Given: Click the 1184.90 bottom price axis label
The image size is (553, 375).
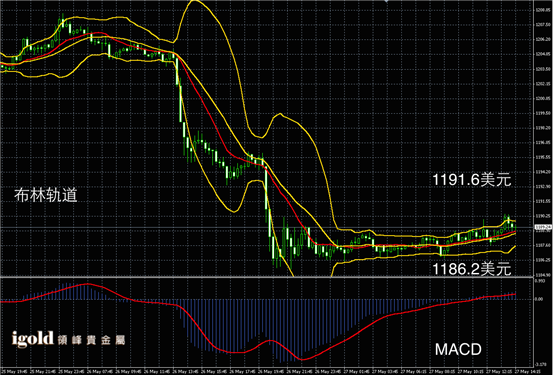Looking at the screenshot, I should point(543,274).
